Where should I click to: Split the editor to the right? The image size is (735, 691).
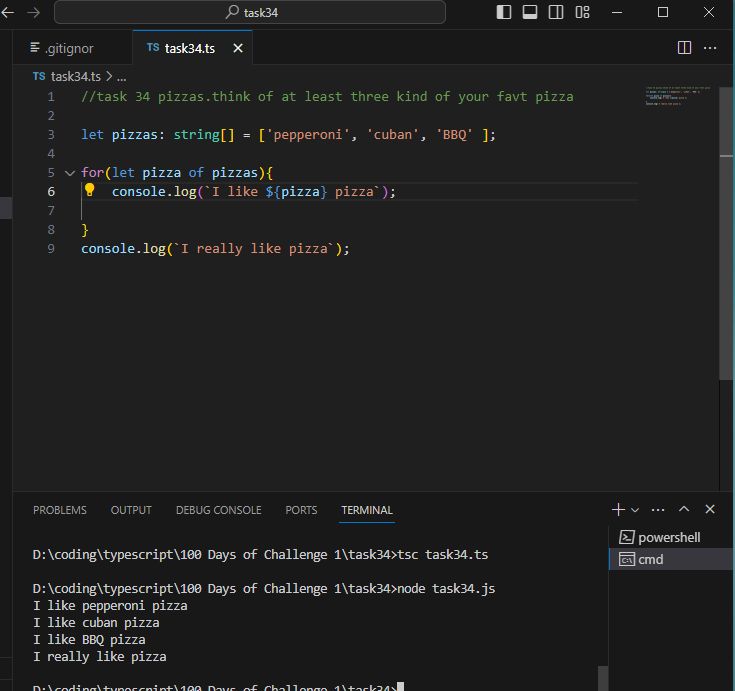click(x=684, y=48)
